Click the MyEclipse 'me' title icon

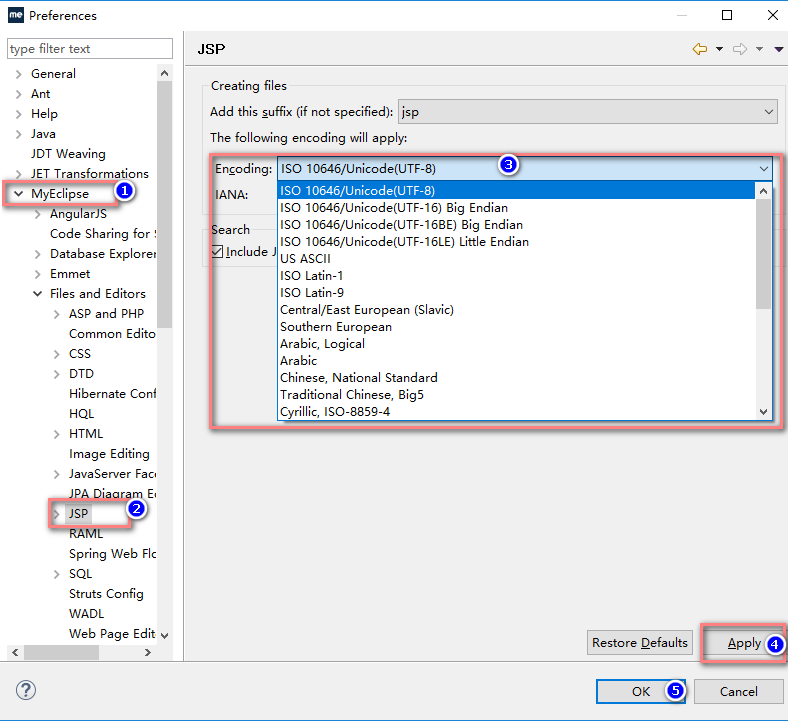pos(16,15)
